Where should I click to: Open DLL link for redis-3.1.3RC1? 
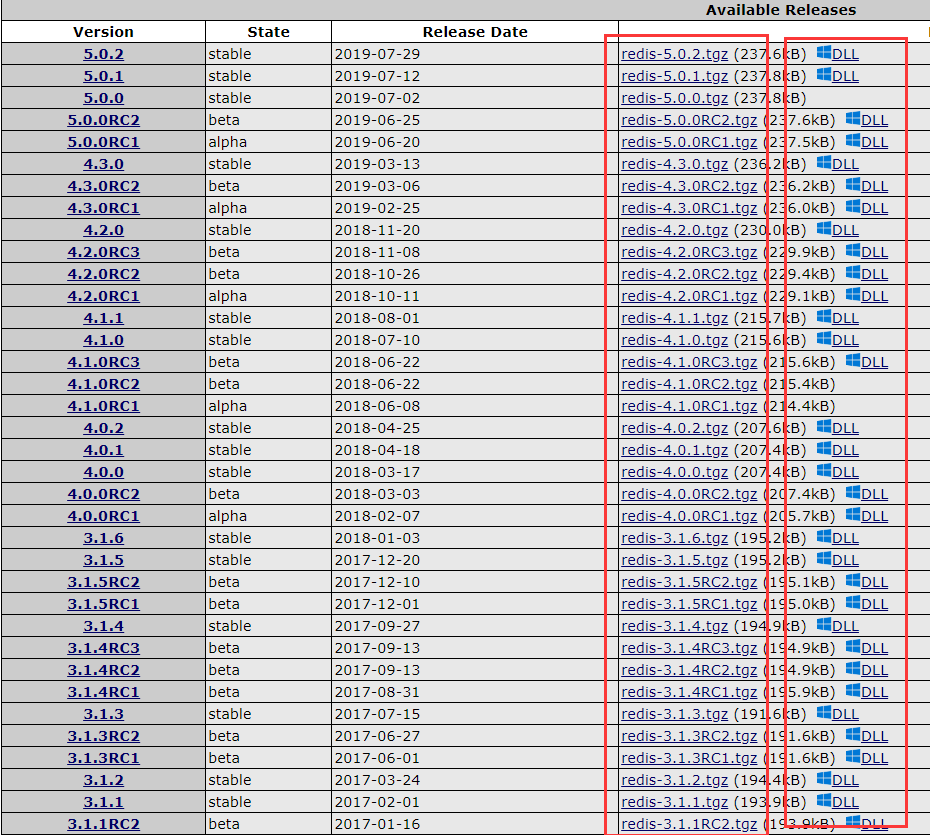pos(874,758)
